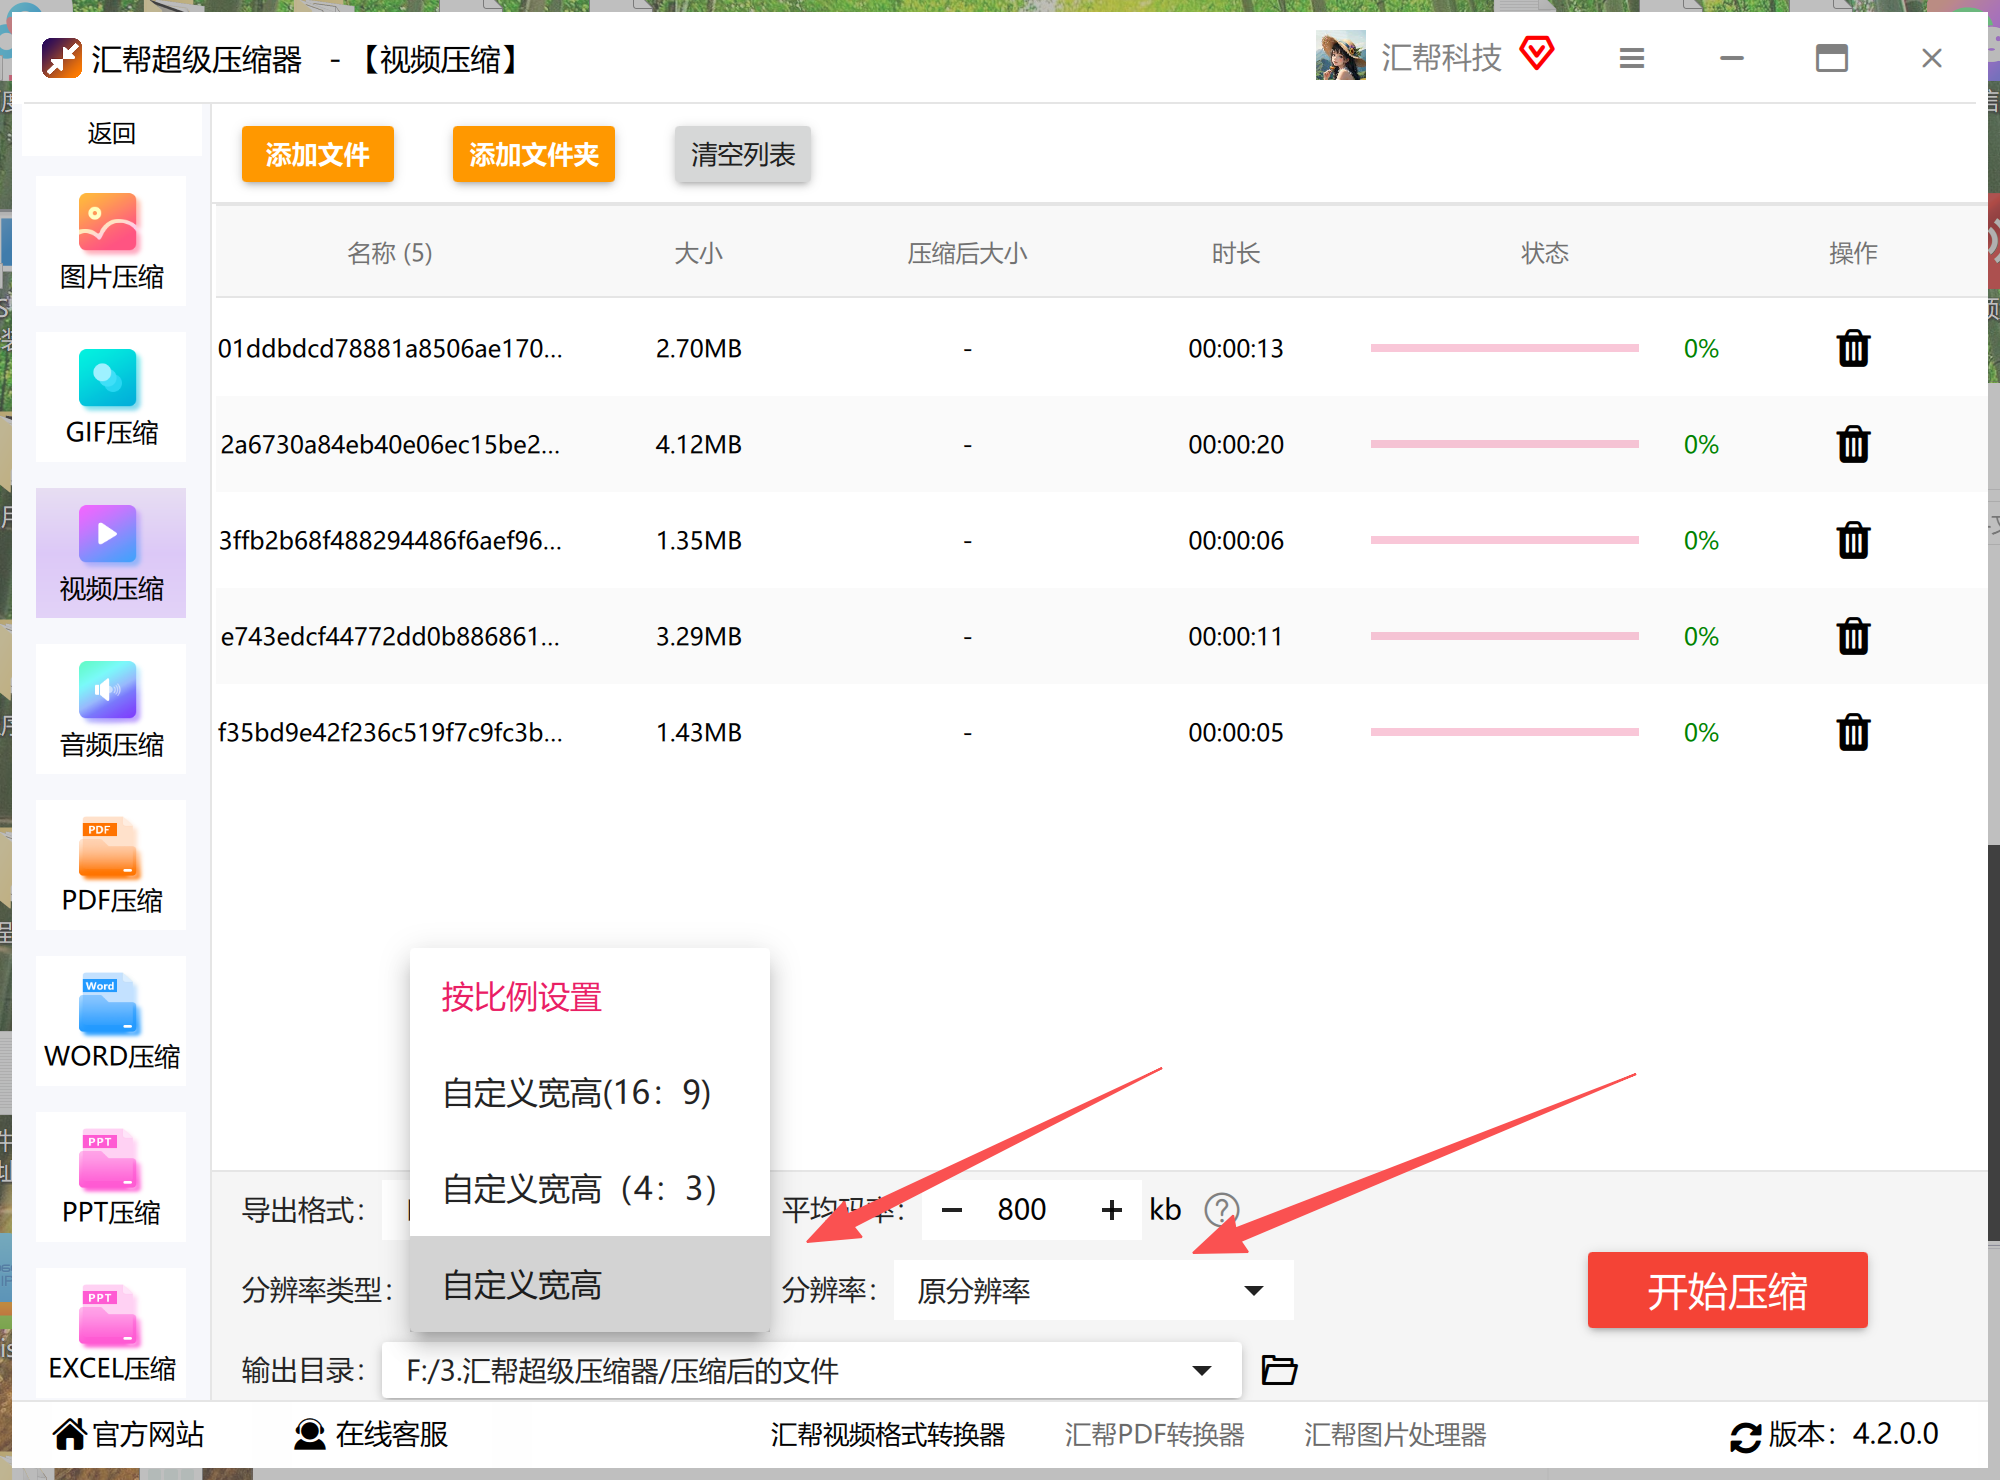
Task: Click the bitrate value field showing 800
Action: (x=1022, y=1210)
